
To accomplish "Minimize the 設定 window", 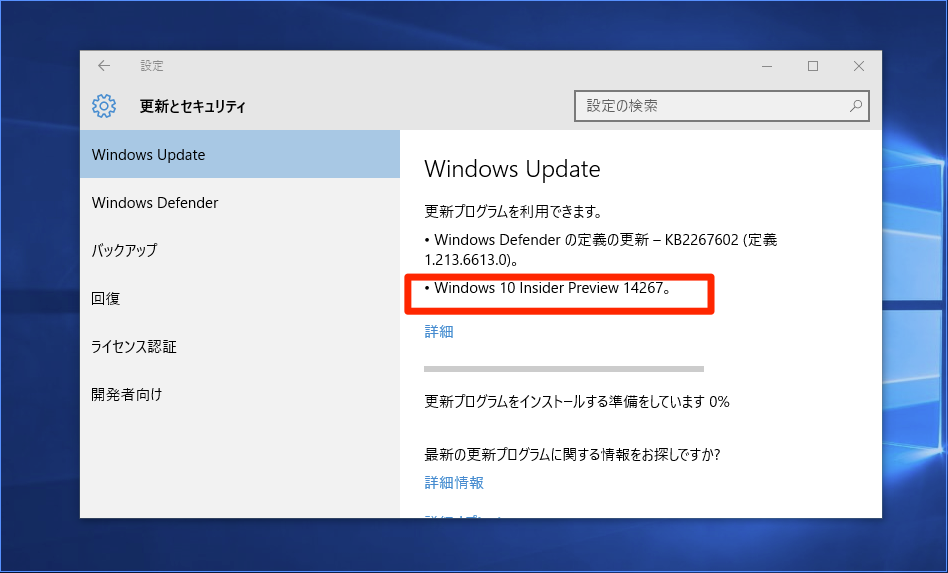I will 767,66.
